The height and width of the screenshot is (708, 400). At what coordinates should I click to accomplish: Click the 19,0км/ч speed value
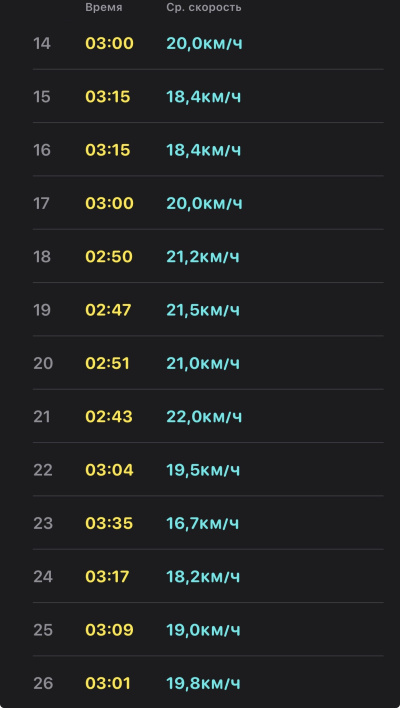pos(203,630)
